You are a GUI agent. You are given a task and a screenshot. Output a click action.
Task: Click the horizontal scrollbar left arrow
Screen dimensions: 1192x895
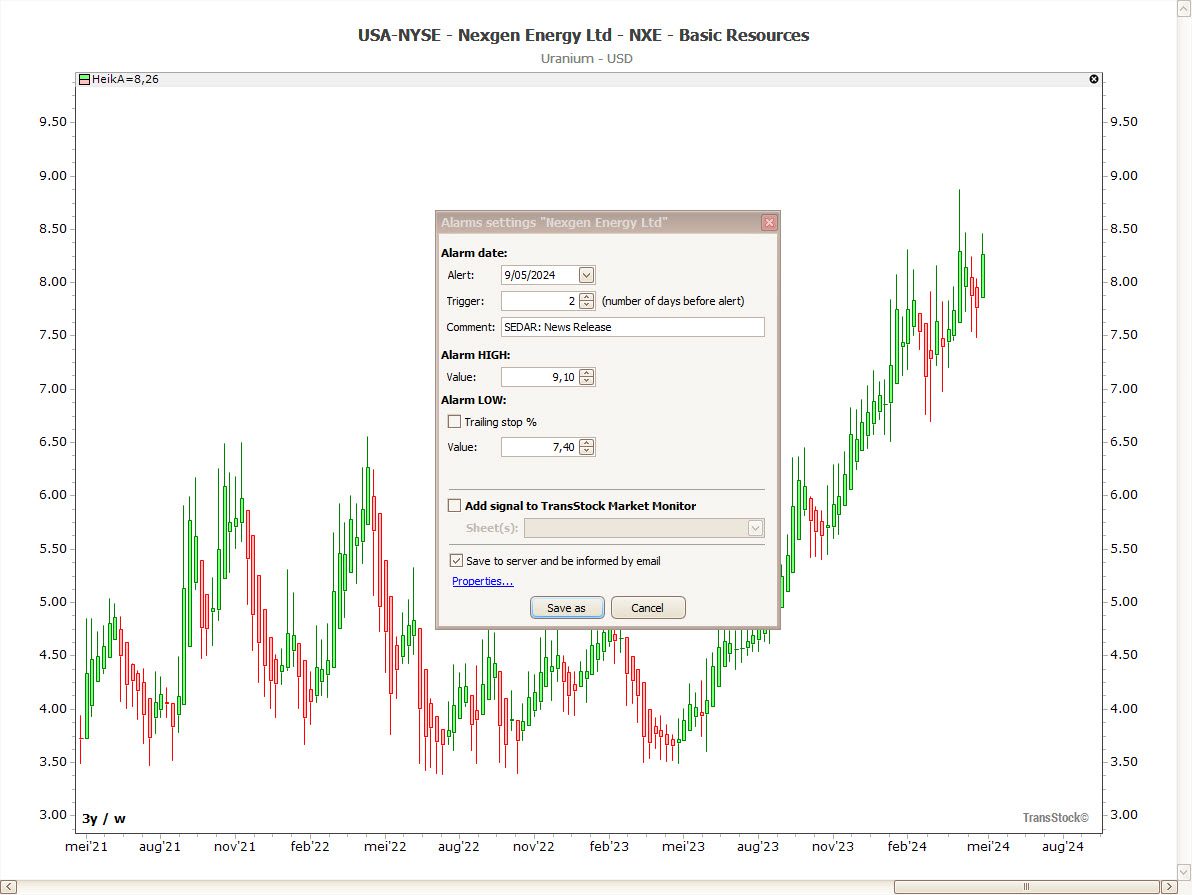[9, 886]
